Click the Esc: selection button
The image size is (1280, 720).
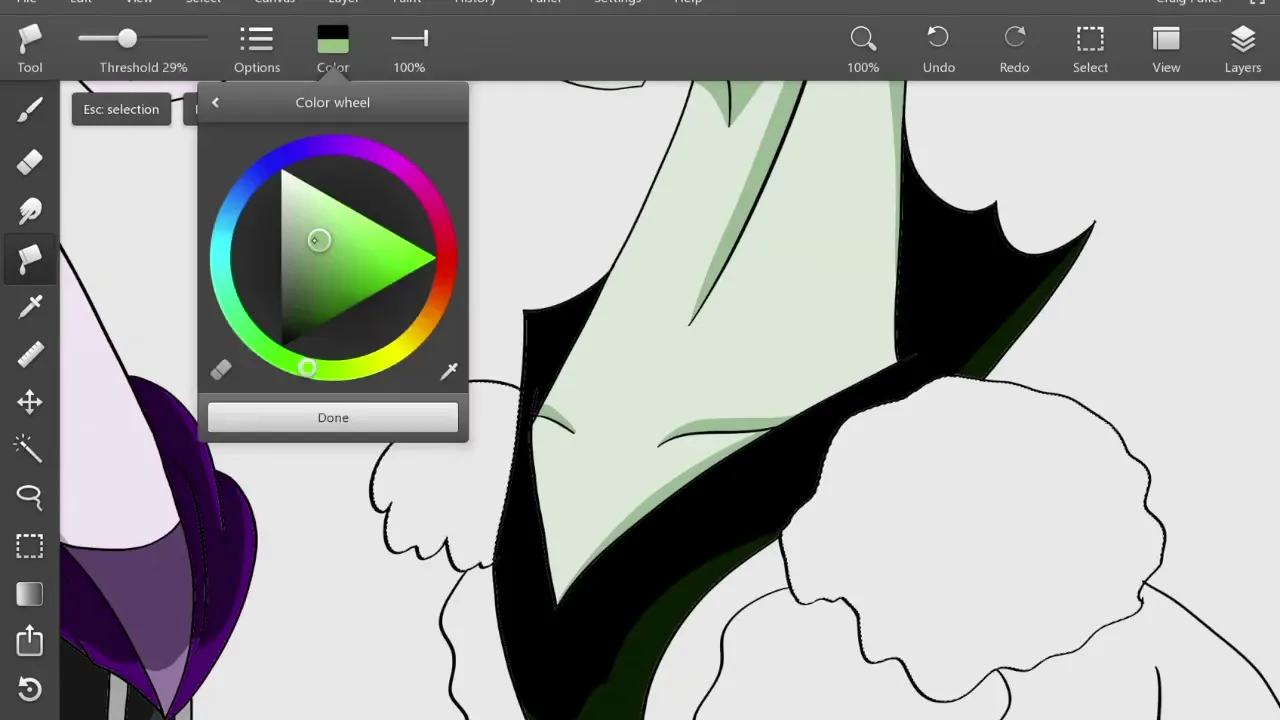(121, 109)
